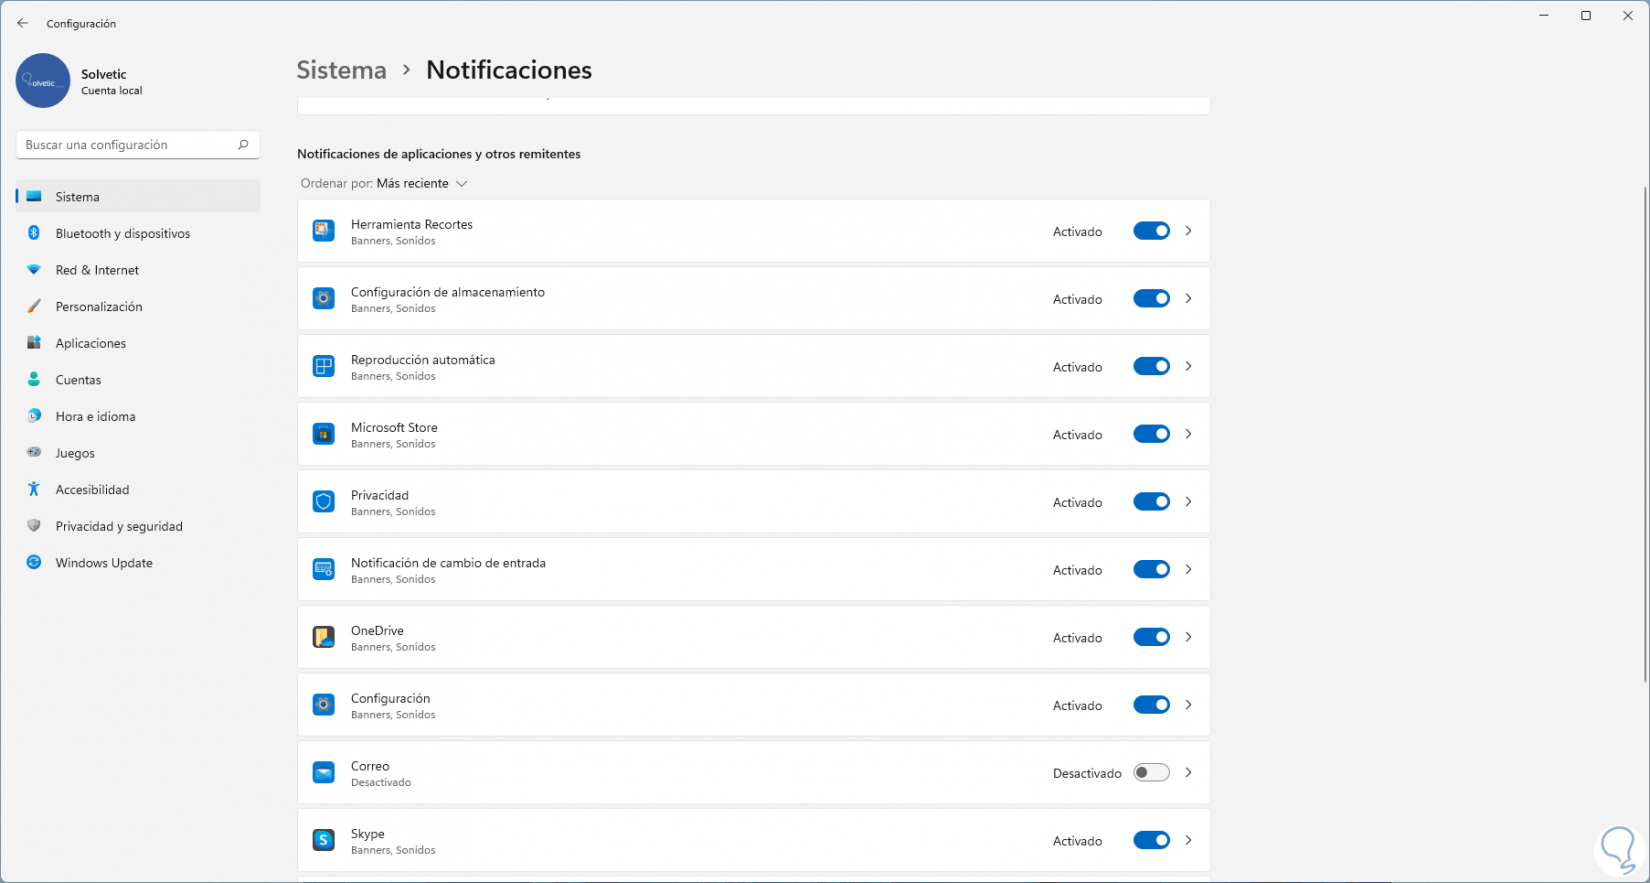This screenshot has width=1650, height=883.
Task: Open the Solvetic account profile
Action: (x=80, y=81)
